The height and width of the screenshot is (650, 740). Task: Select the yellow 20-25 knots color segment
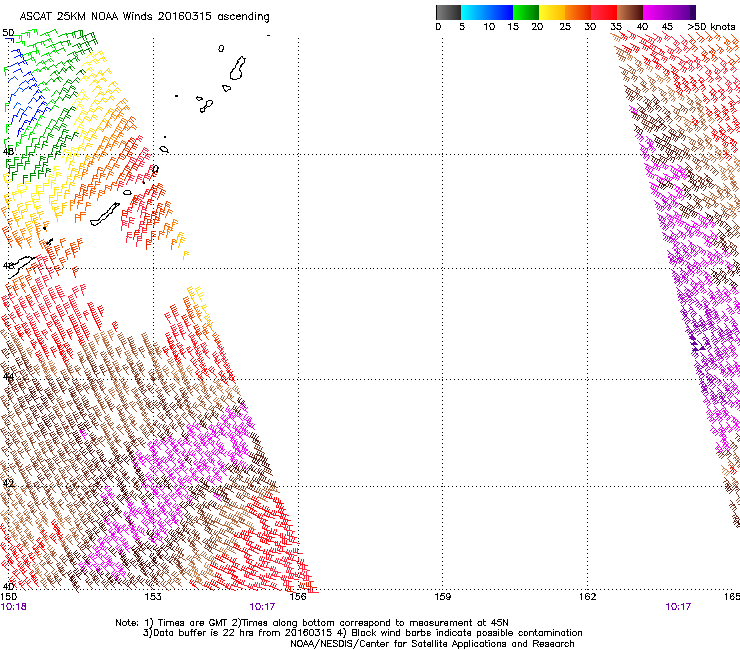[x=552, y=12]
